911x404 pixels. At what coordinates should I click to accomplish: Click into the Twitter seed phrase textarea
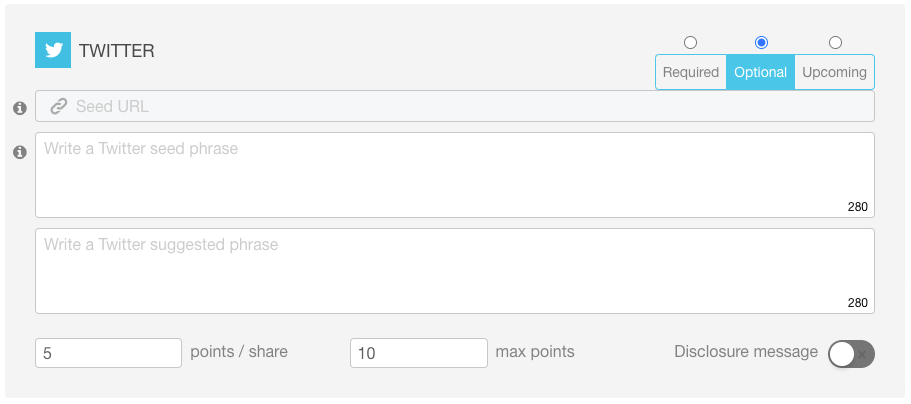pyautogui.click(x=455, y=175)
